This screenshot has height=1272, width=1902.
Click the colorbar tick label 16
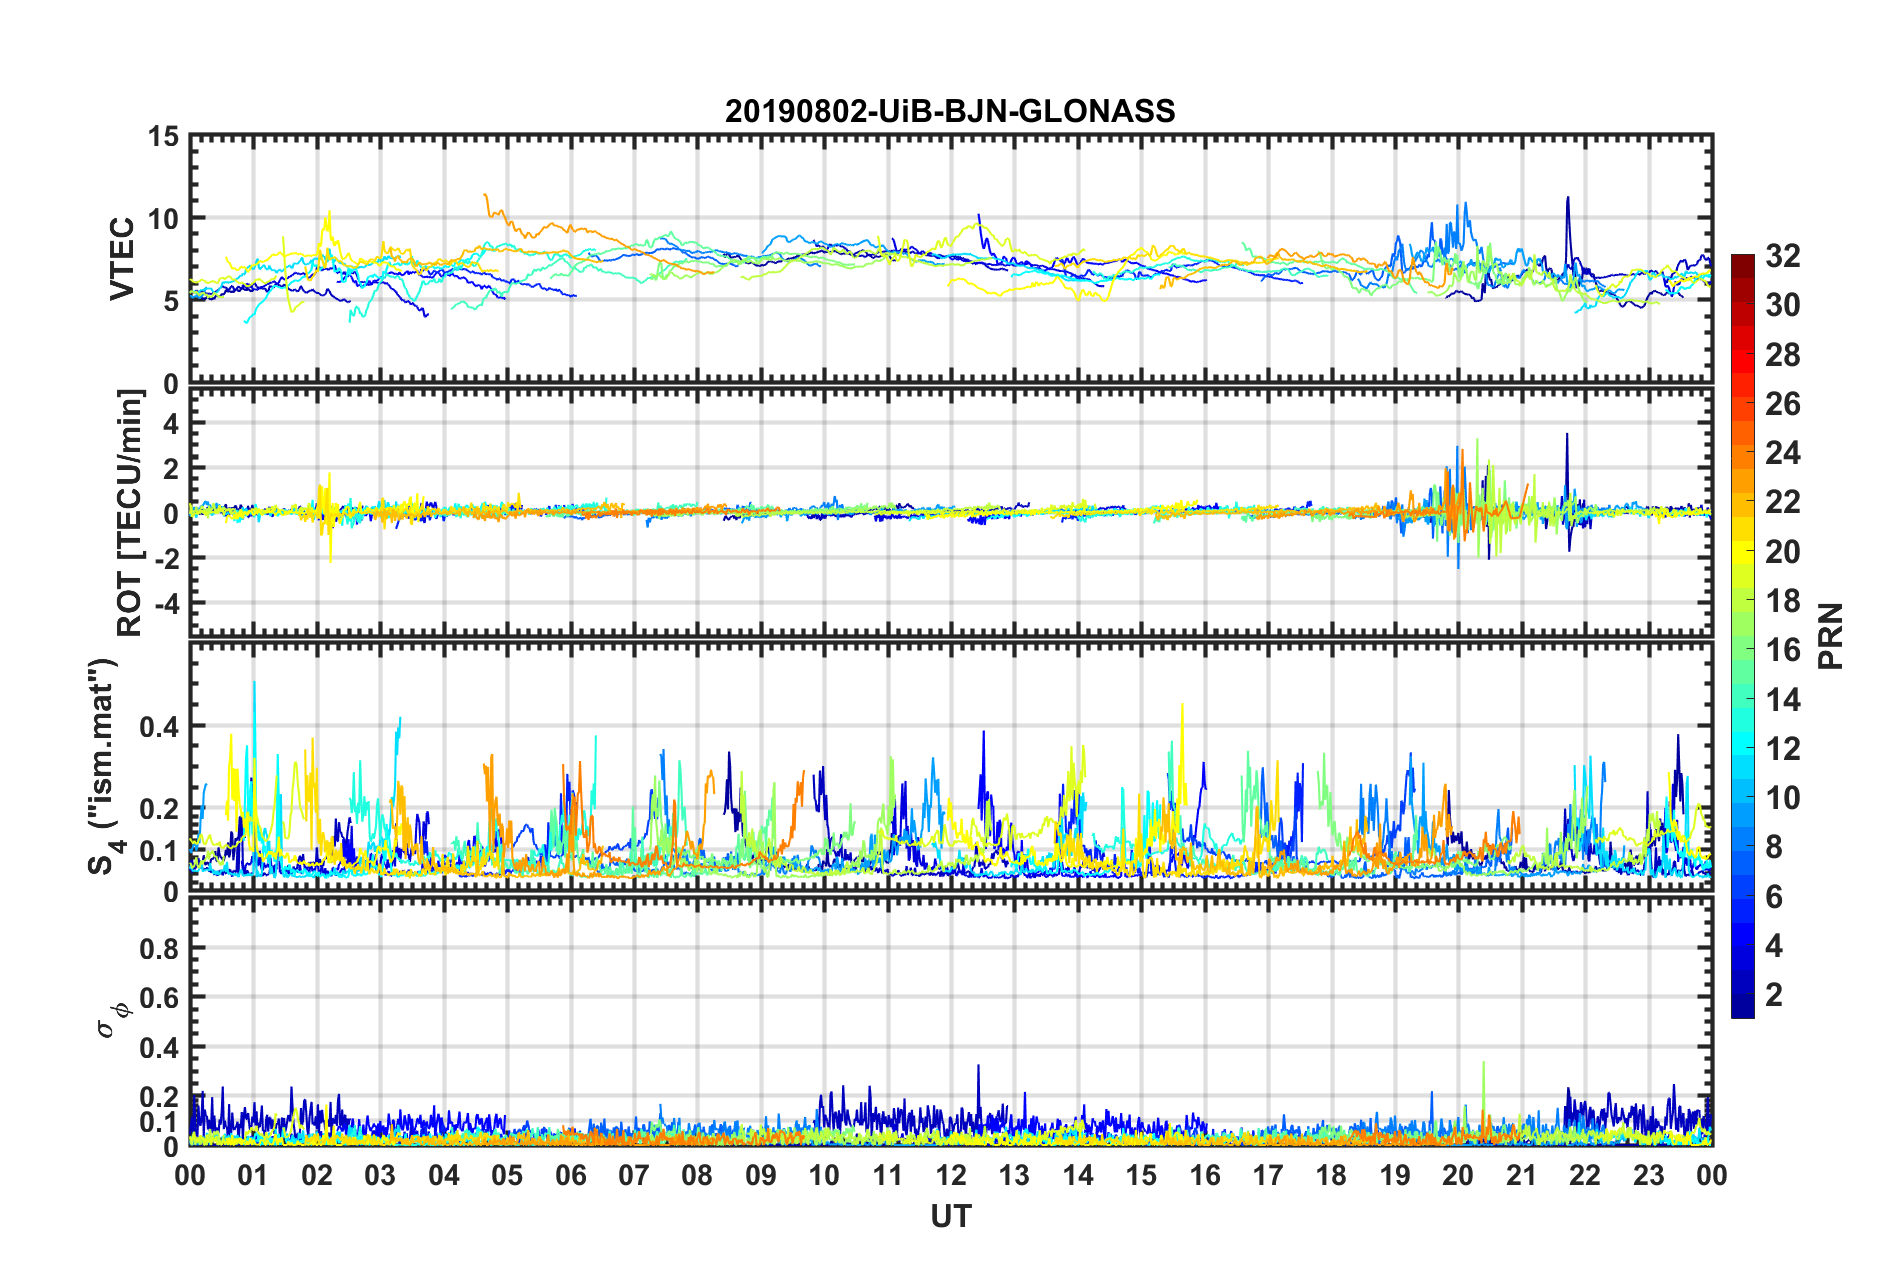[x=1783, y=650]
